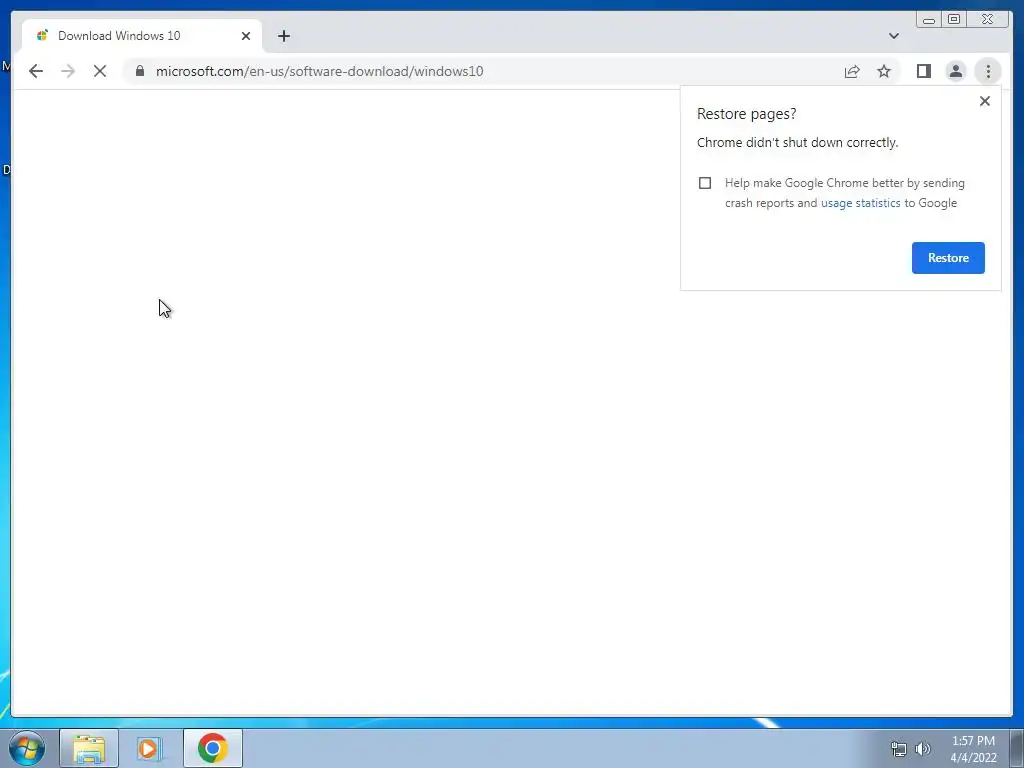Click the lock site information icon
This screenshot has width=1024, height=768.
click(140, 71)
